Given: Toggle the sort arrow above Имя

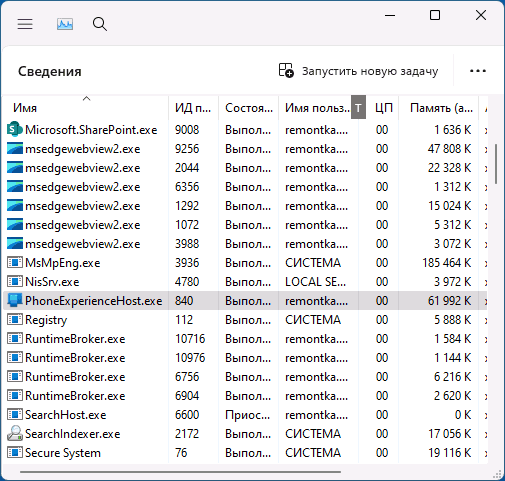Looking at the screenshot, I should 86,99.
